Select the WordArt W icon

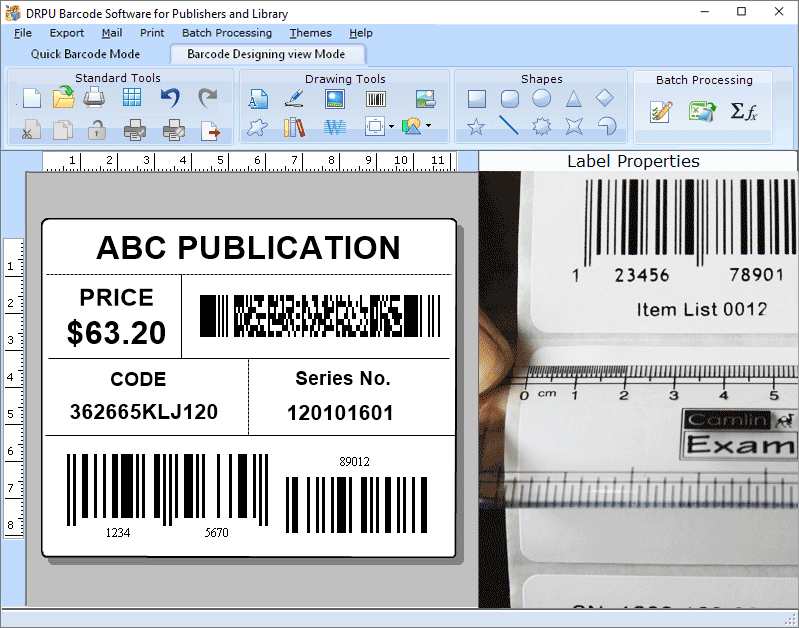click(x=335, y=127)
